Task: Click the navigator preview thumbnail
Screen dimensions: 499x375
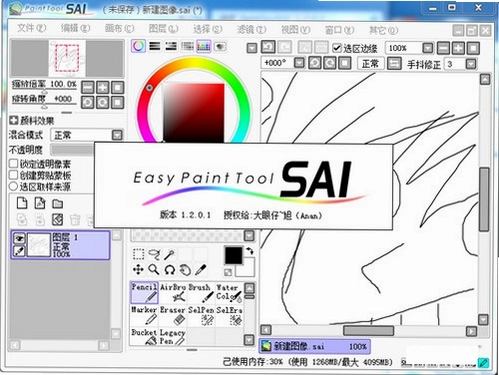Action: (x=67, y=59)
